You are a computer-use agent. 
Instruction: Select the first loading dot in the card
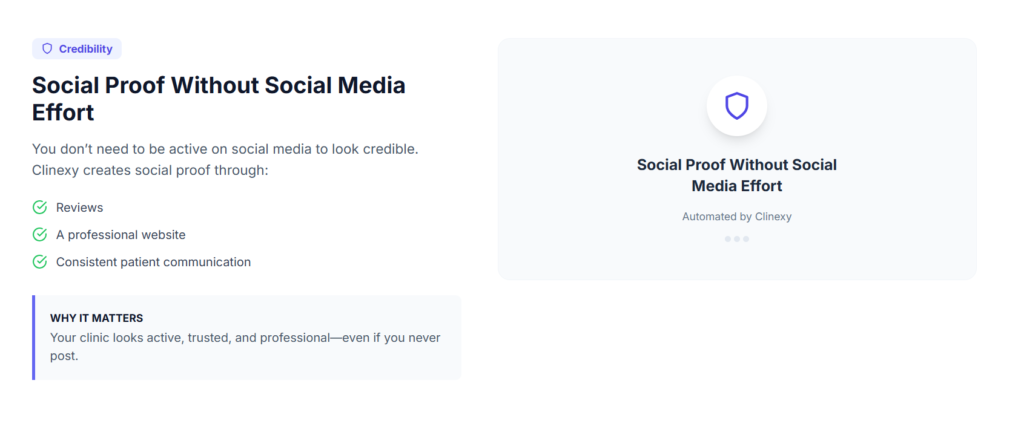[727, 239]
